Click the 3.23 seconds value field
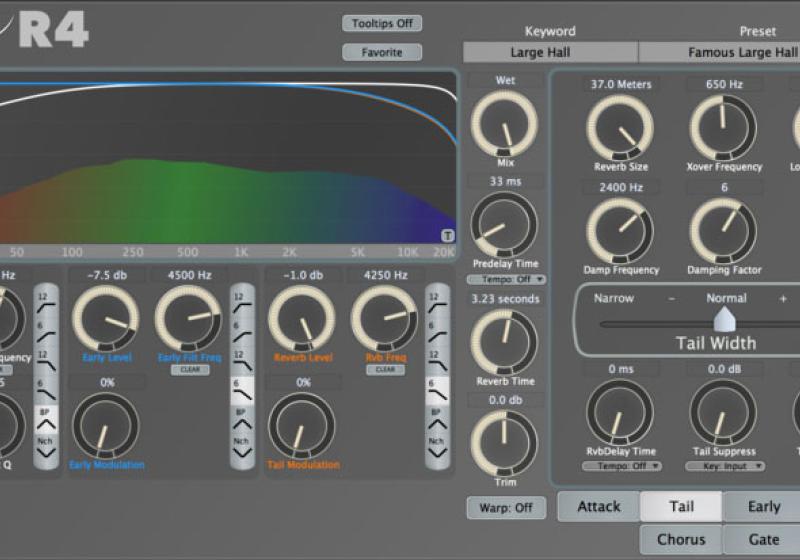Screen dimensions: 800x560 click(505, 299)
